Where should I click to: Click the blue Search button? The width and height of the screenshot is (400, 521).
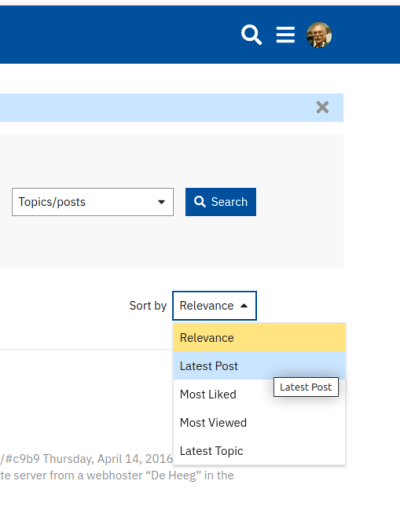tap(221, 202)
